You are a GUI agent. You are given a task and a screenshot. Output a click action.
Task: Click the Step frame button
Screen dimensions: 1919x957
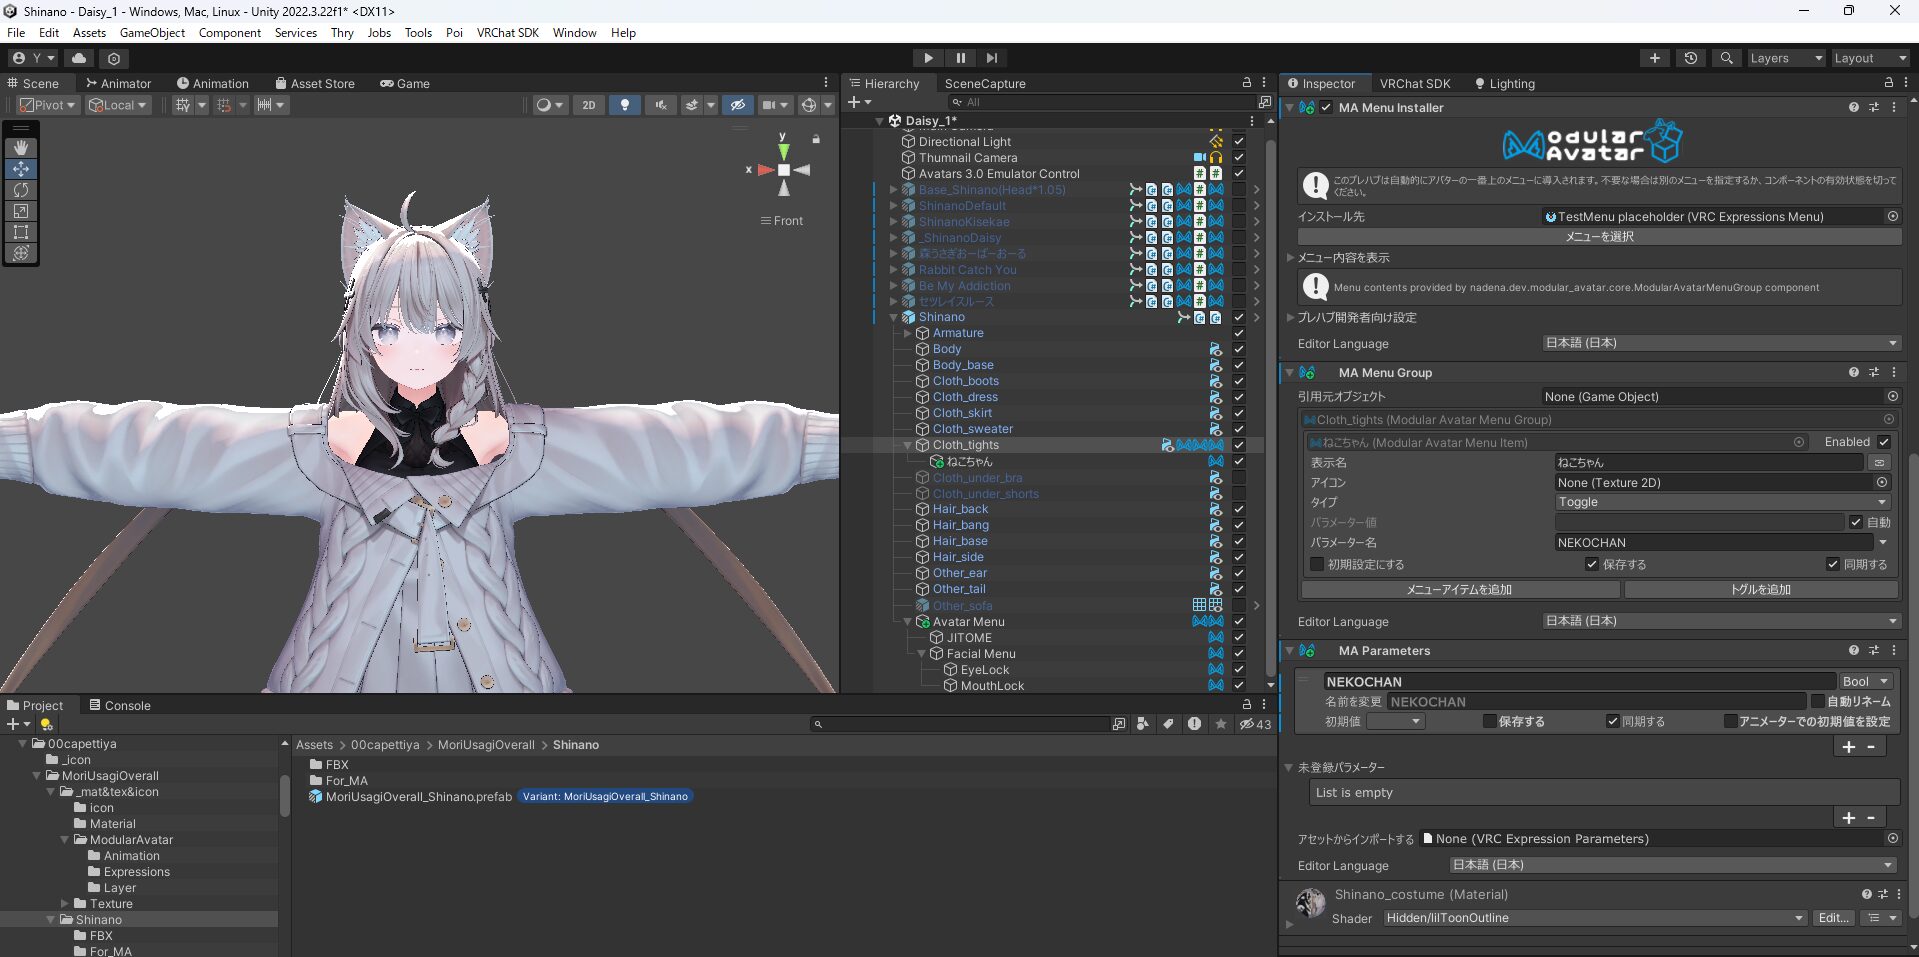(x=992, y=58)
